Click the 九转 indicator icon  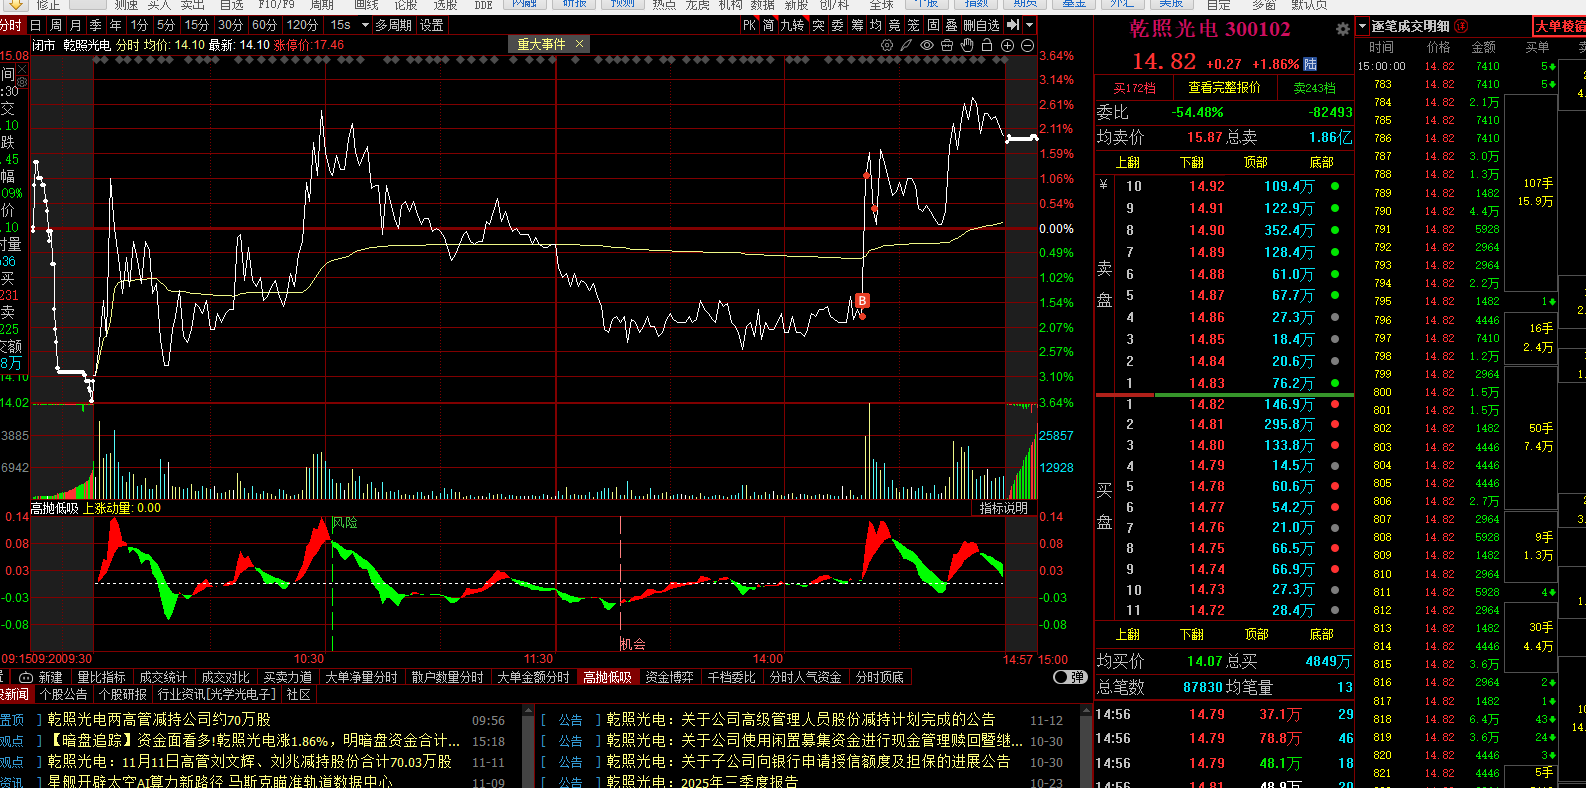click(x=793, y=25)
